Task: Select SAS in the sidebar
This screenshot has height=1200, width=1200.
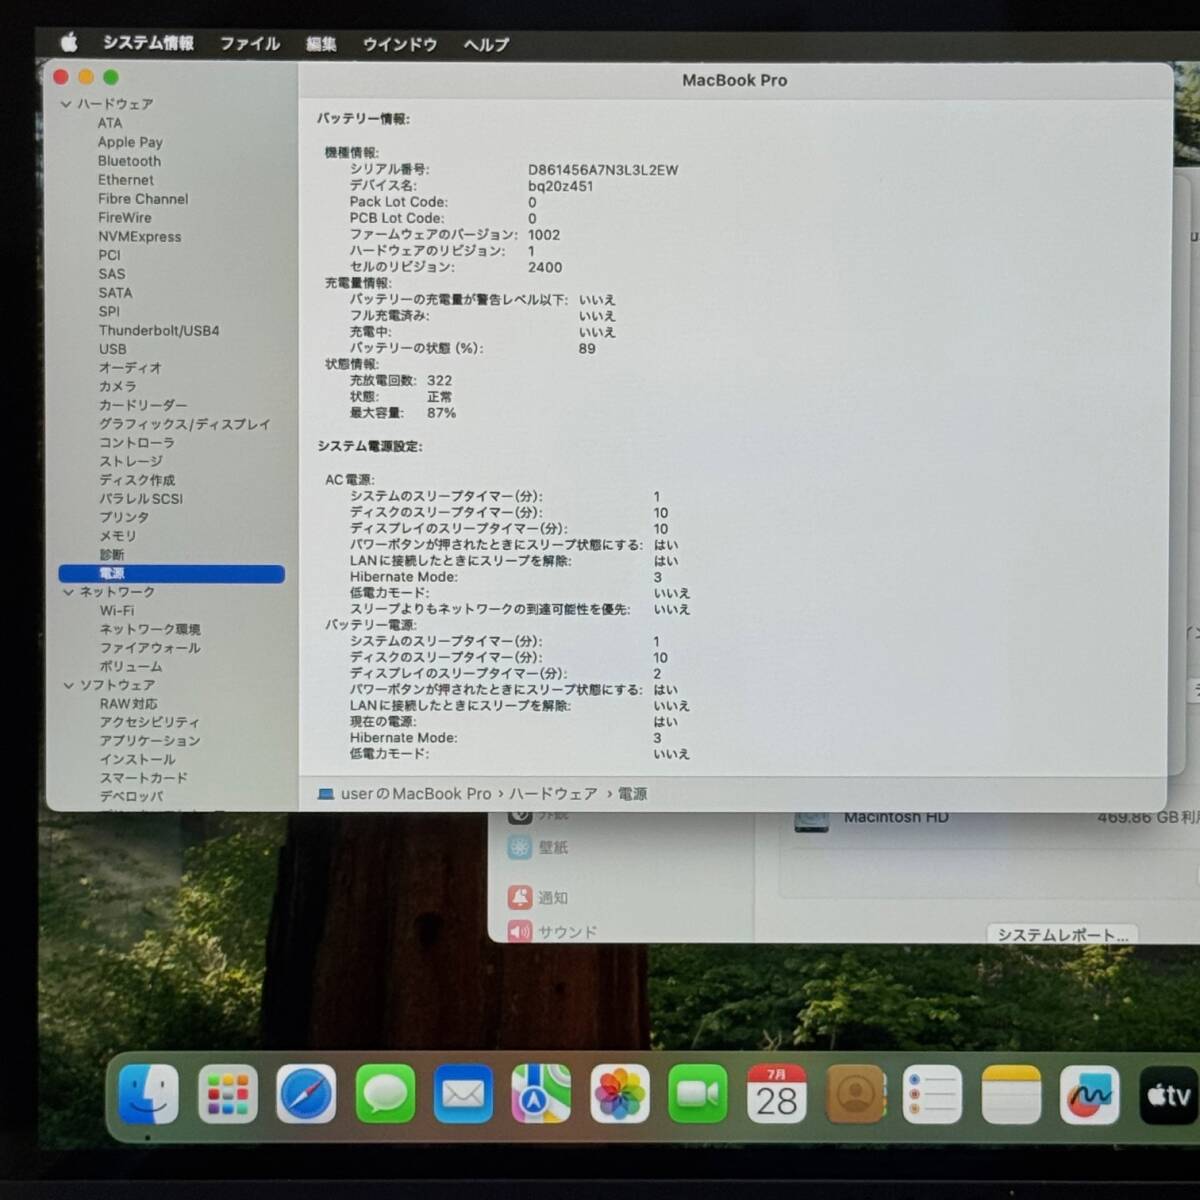Action: (112, 274)
